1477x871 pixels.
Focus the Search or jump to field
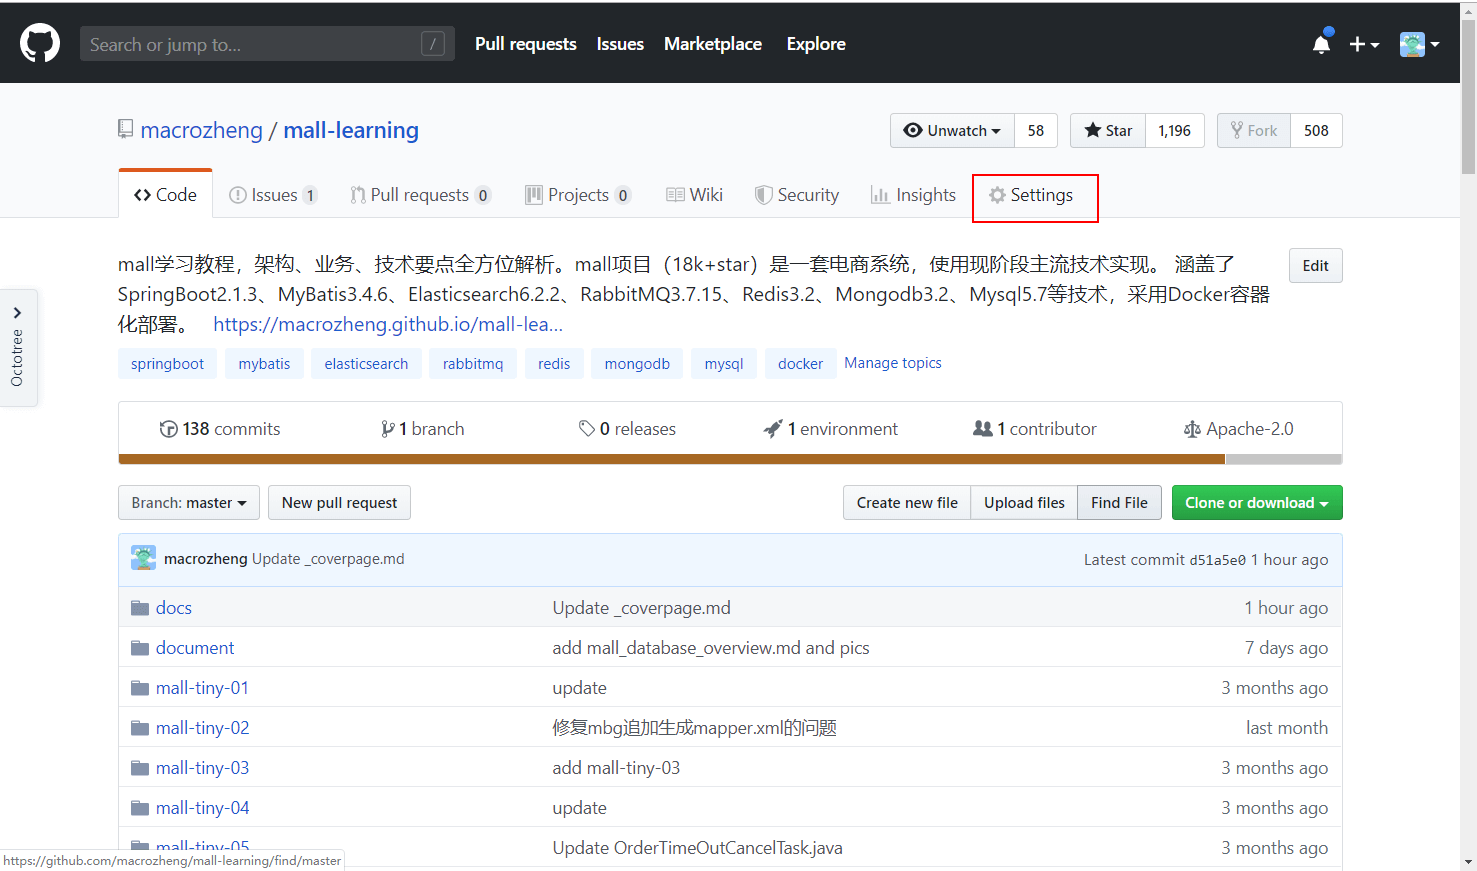coord(267,44)
